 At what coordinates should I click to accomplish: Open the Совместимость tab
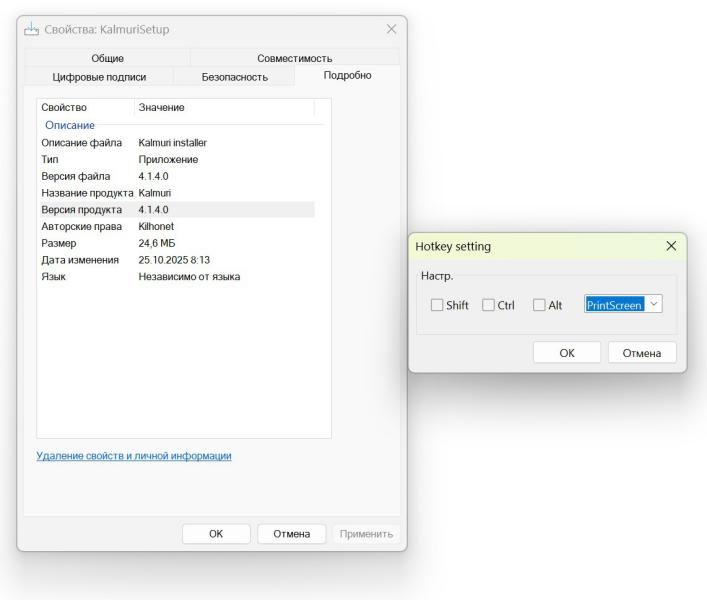(x=294, y=58)
